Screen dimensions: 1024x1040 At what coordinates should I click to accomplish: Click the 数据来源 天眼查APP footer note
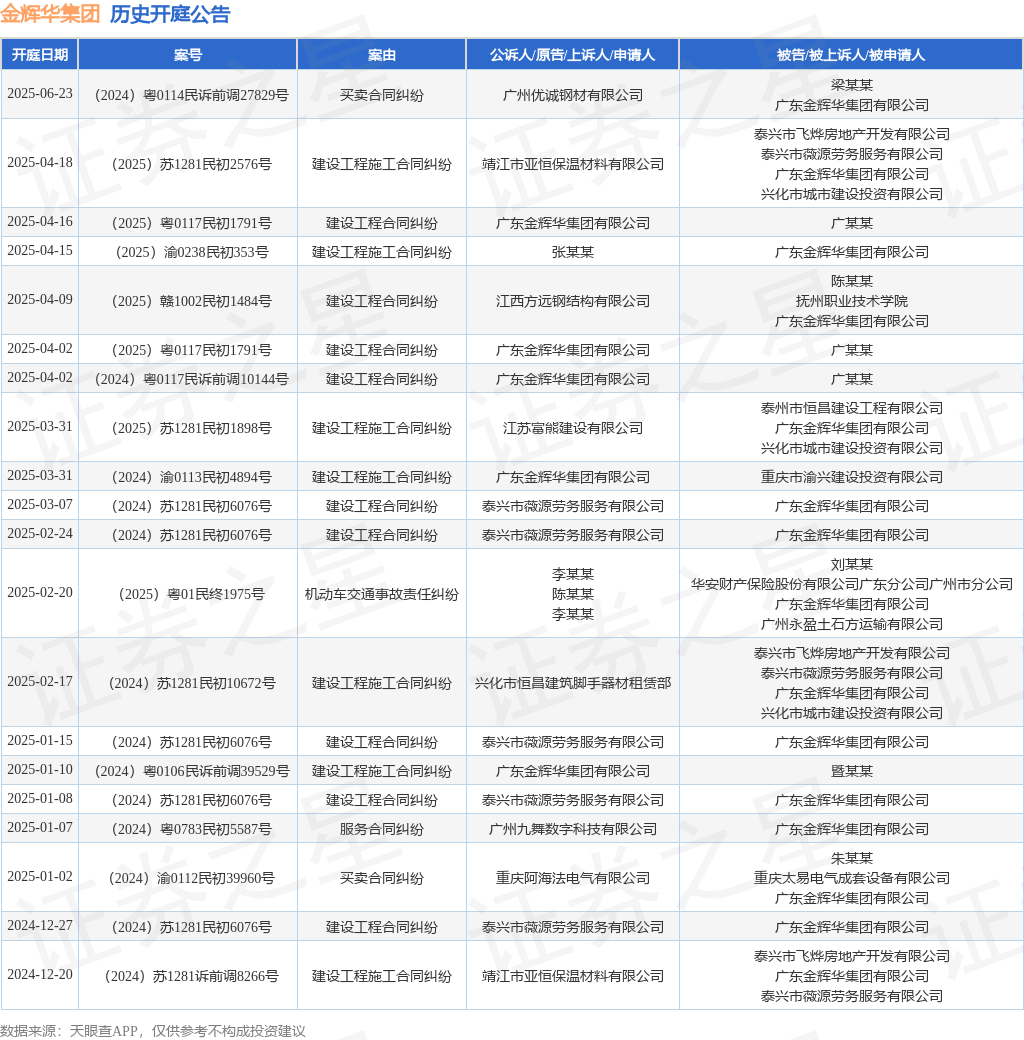tap(153, 1031)
